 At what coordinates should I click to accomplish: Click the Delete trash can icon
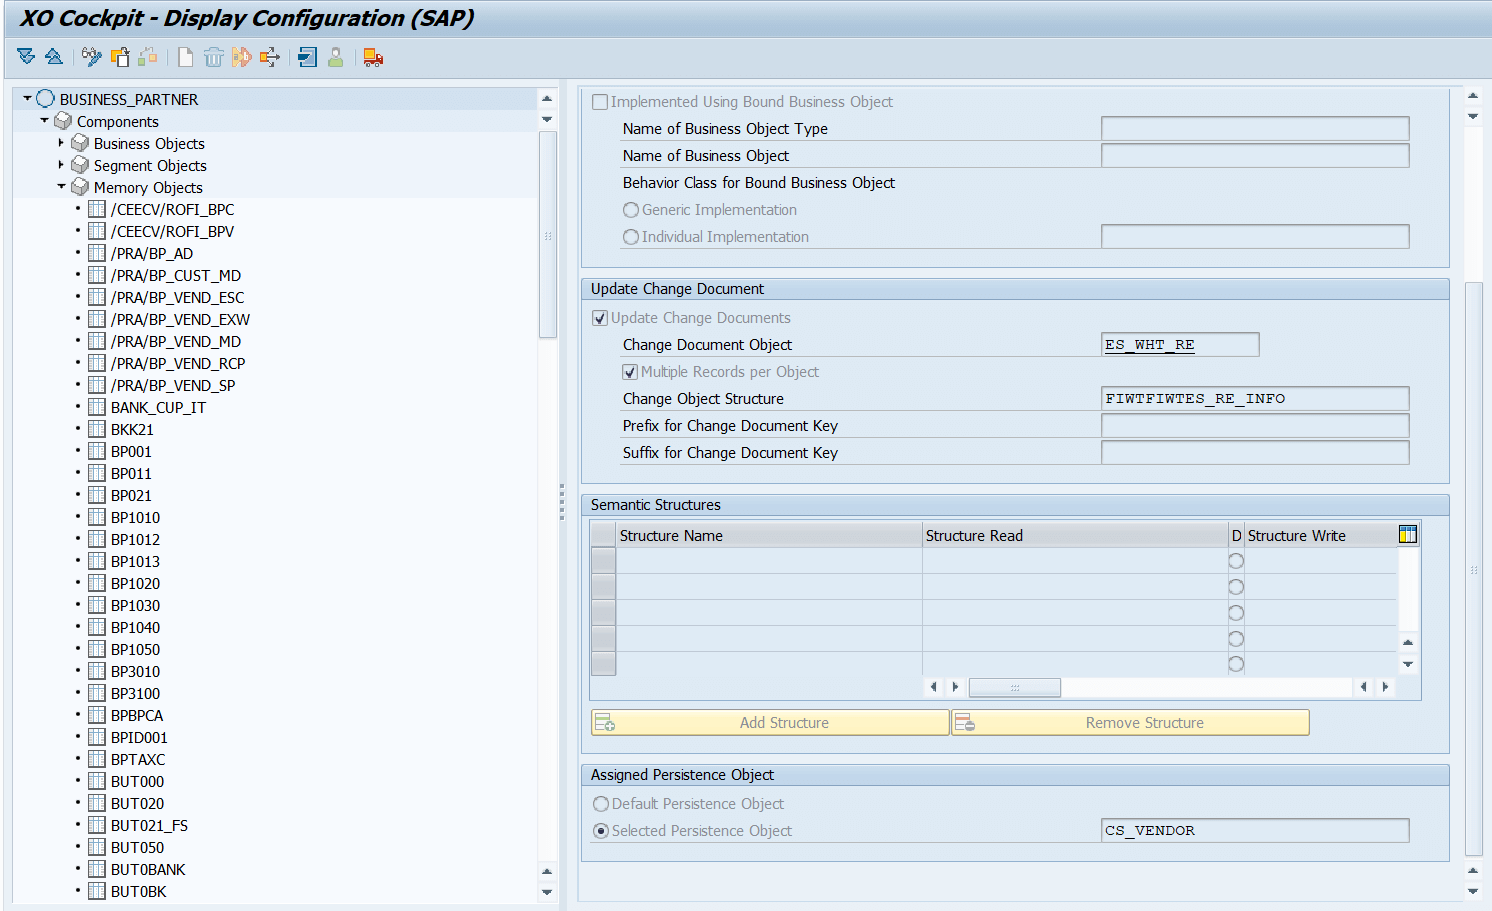point(213,57)
